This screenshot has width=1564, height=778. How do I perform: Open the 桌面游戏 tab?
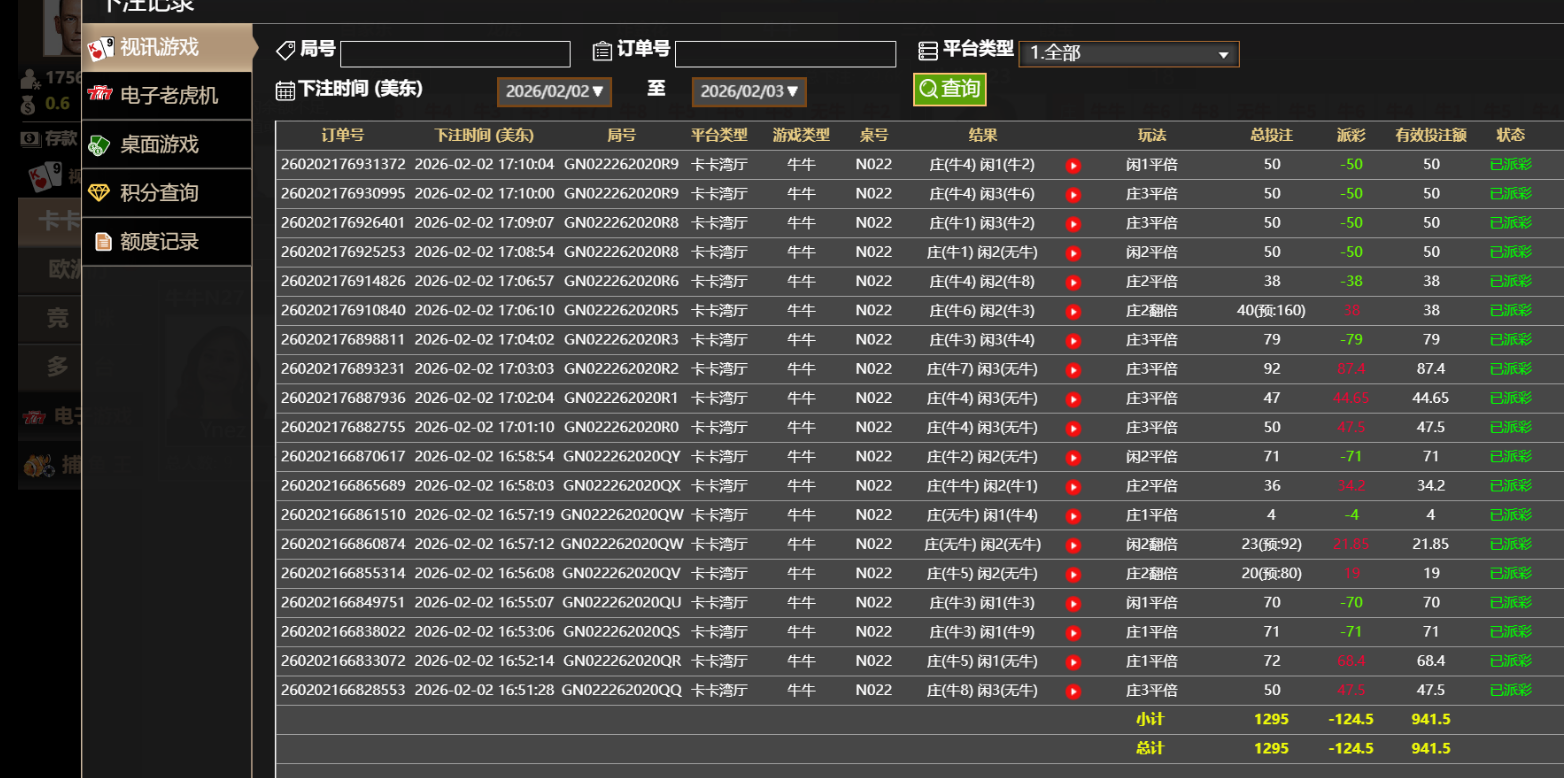pyautogui.click(x=159, y=145)
